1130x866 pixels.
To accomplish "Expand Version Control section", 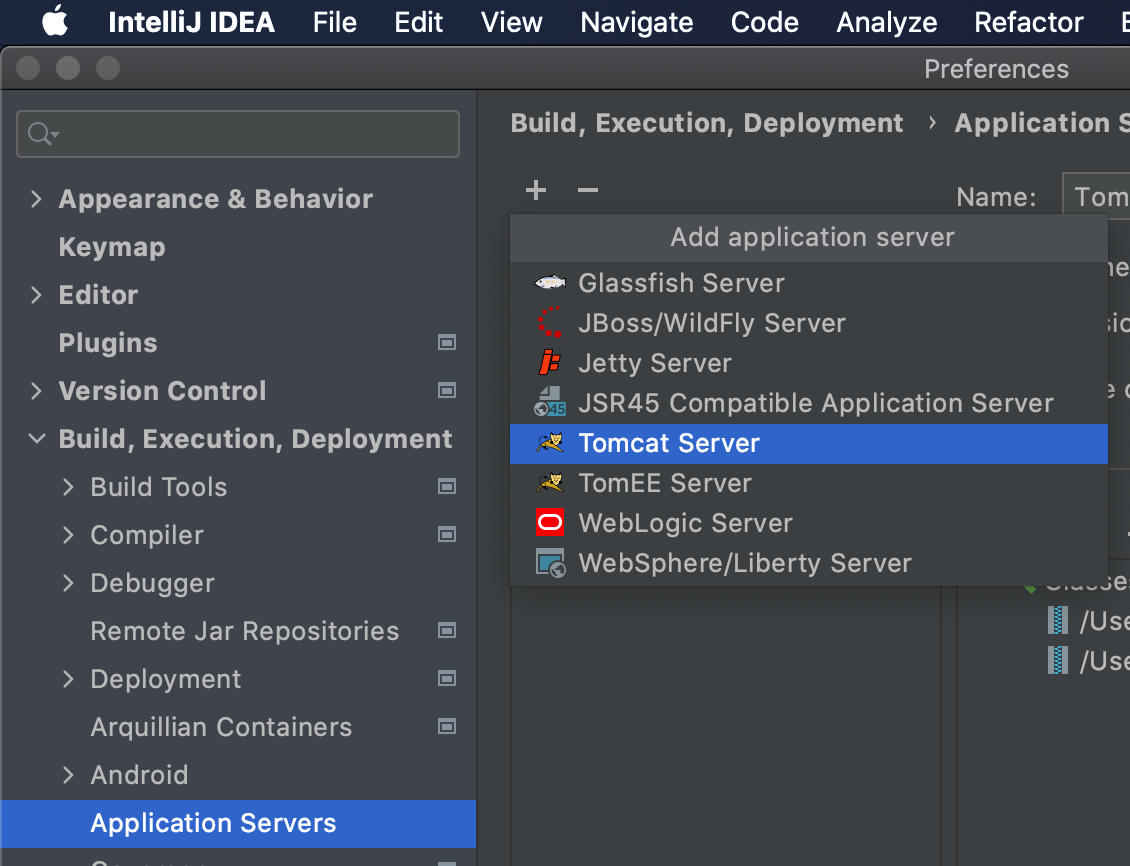I will [x=36, y=390].
